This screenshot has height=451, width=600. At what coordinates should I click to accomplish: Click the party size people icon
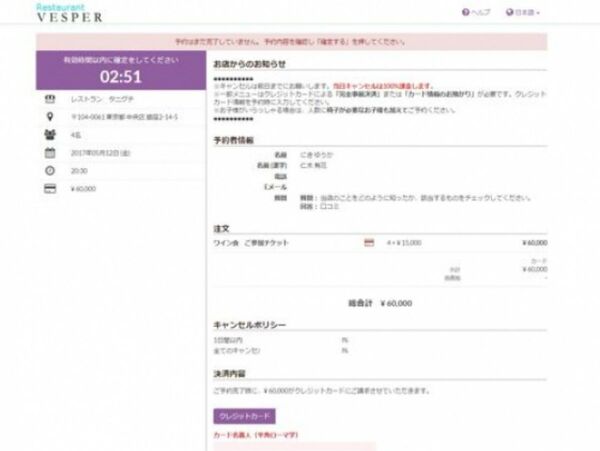[x=50, y=136]
